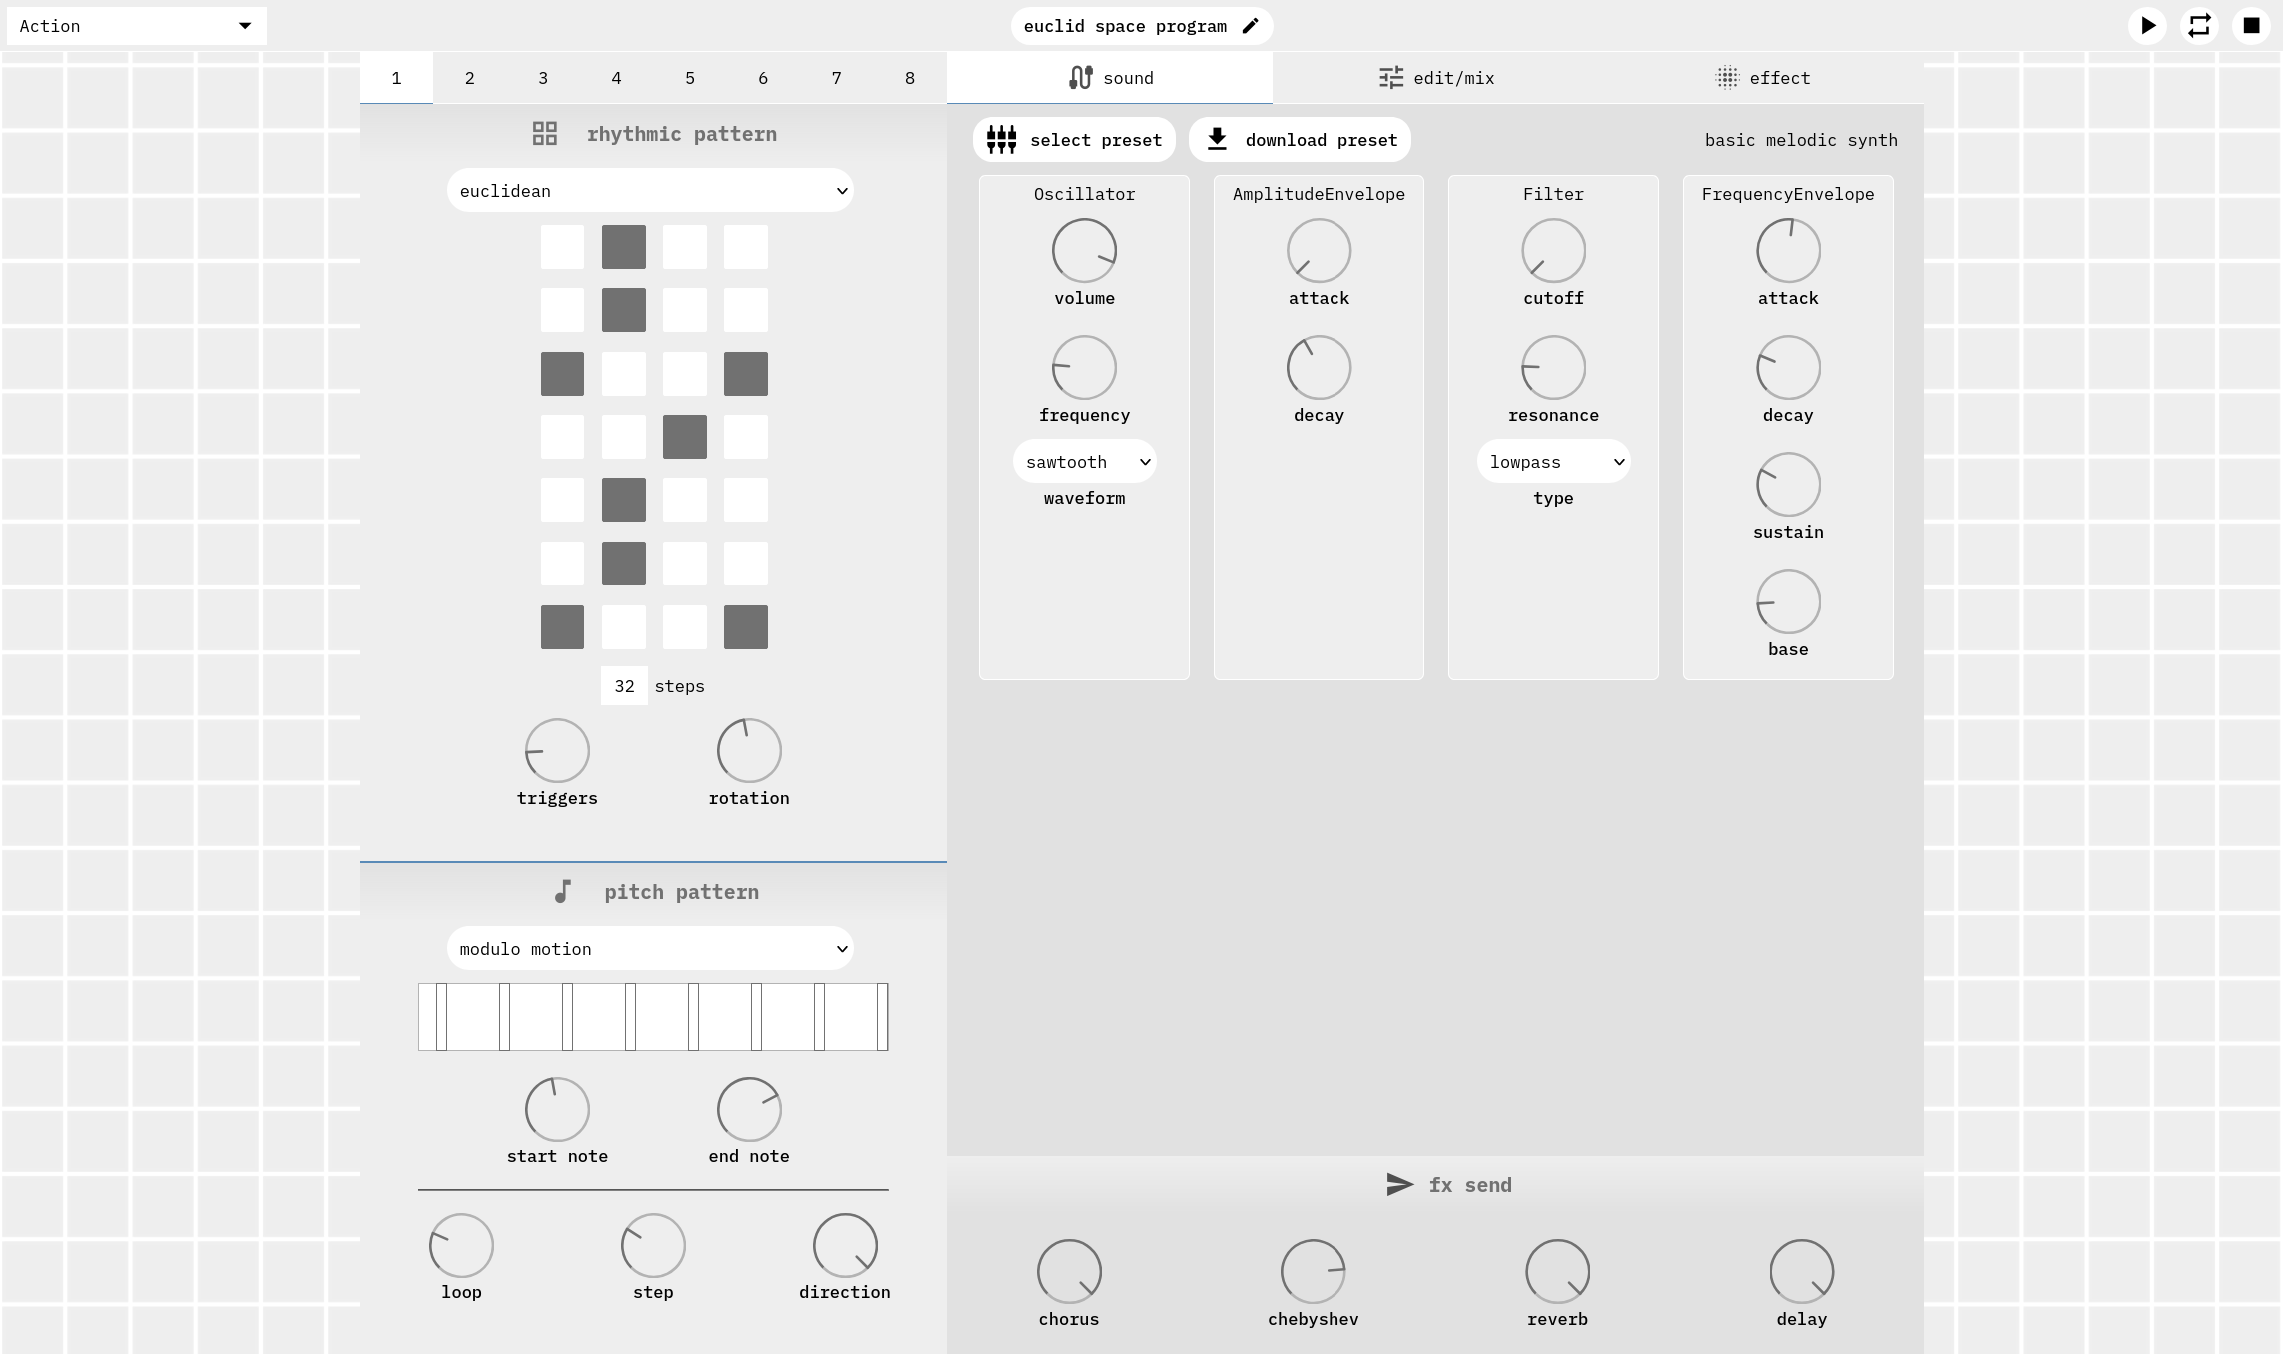
Task: Toggle the last filled cell in the bottom grid row
Action: coord(745,627)
